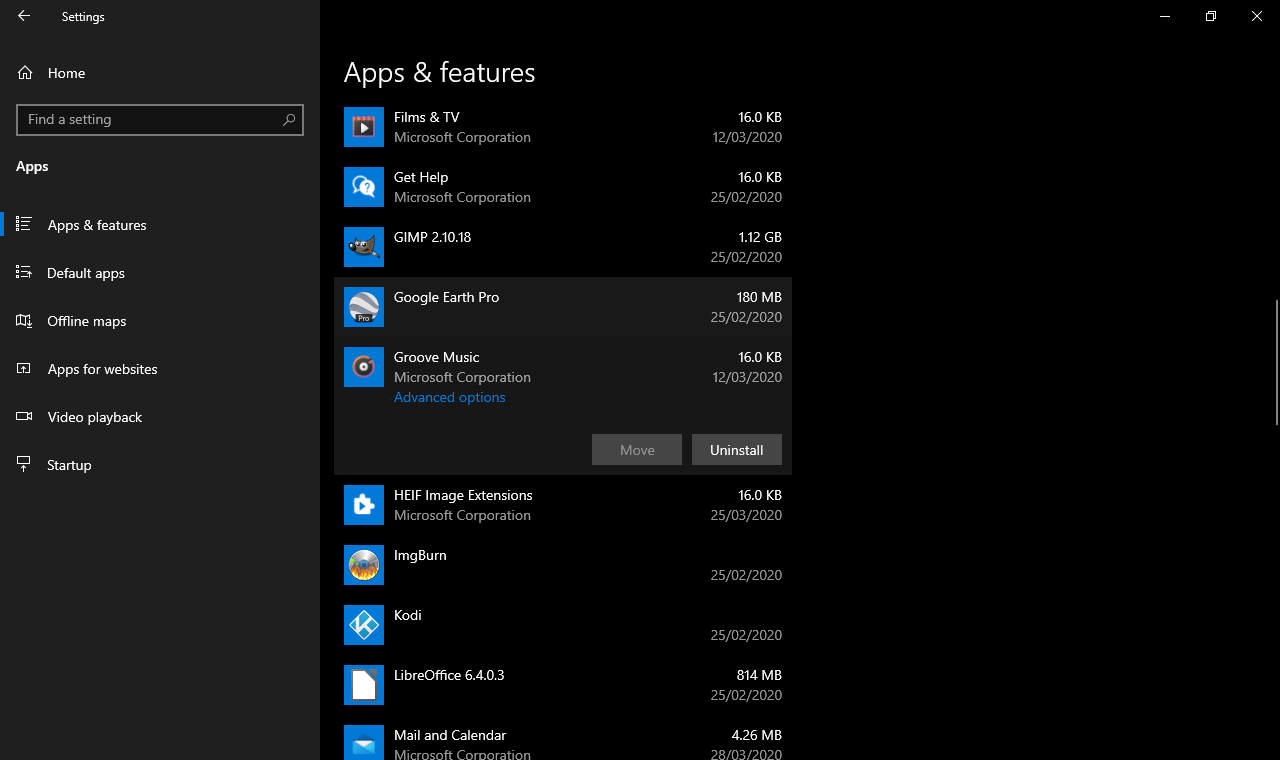Click the Google Earth Pro icon

(364, 307)
